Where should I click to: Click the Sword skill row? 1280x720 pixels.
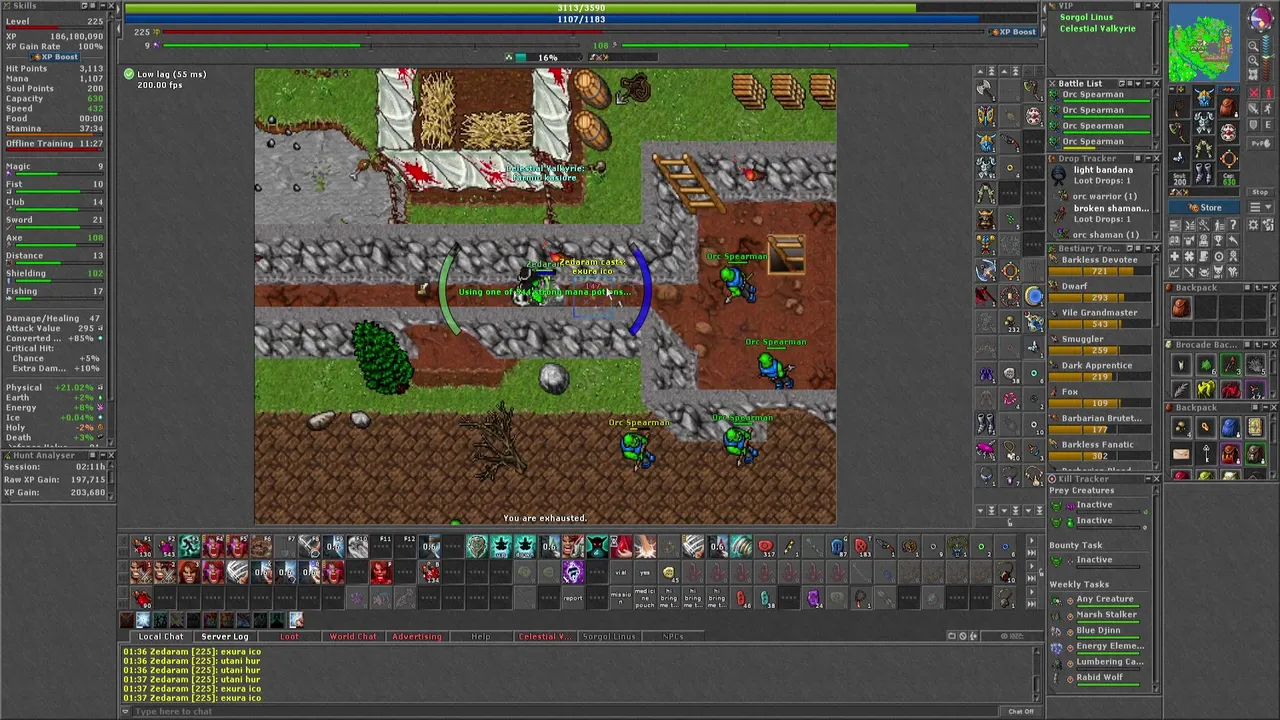coord(55,222)
